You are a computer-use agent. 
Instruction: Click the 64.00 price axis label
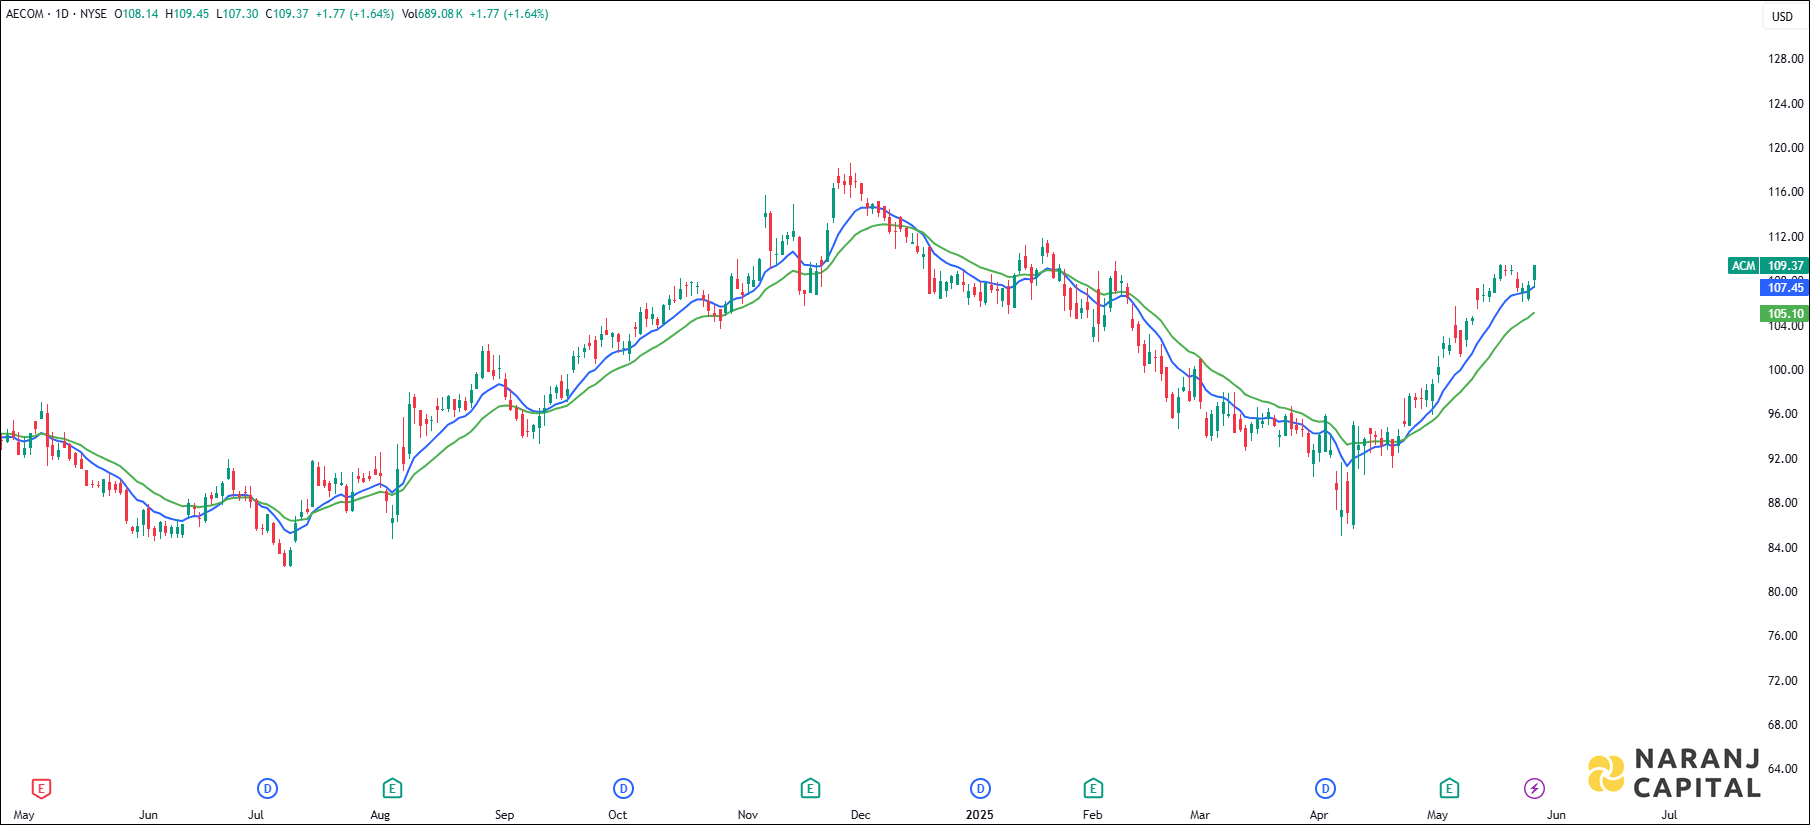pyautogui.click(x=1783, y=769)
